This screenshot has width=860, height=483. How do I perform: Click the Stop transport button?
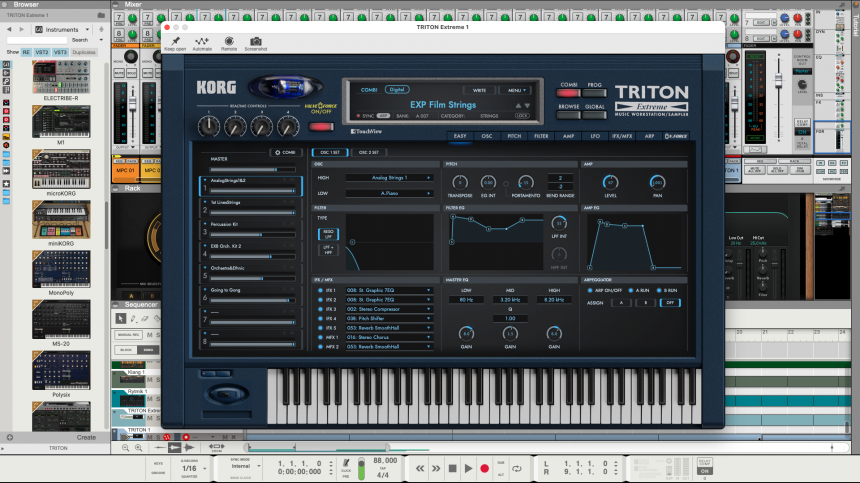(452, 469)
